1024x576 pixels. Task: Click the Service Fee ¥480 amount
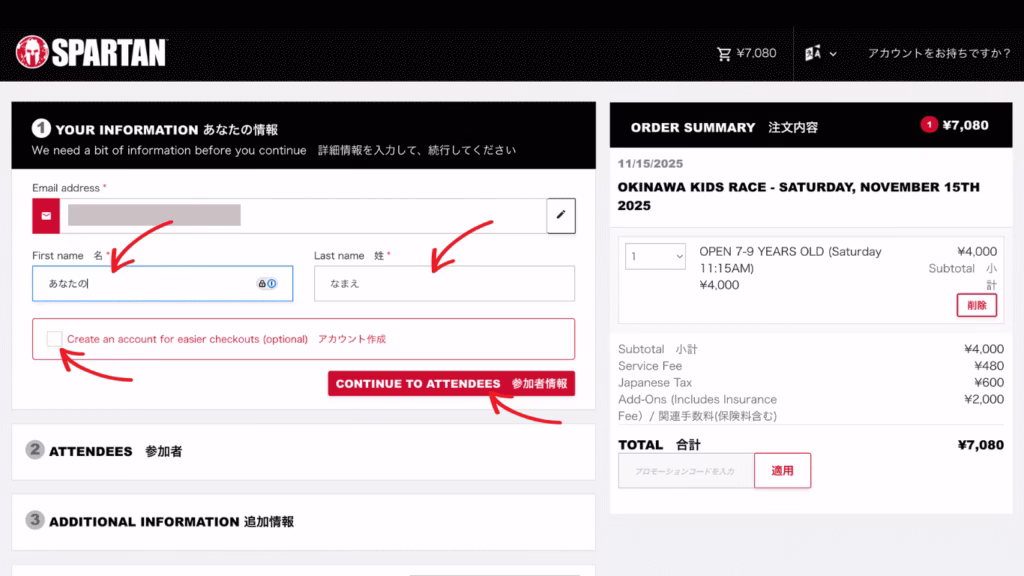tap(989, 366)
